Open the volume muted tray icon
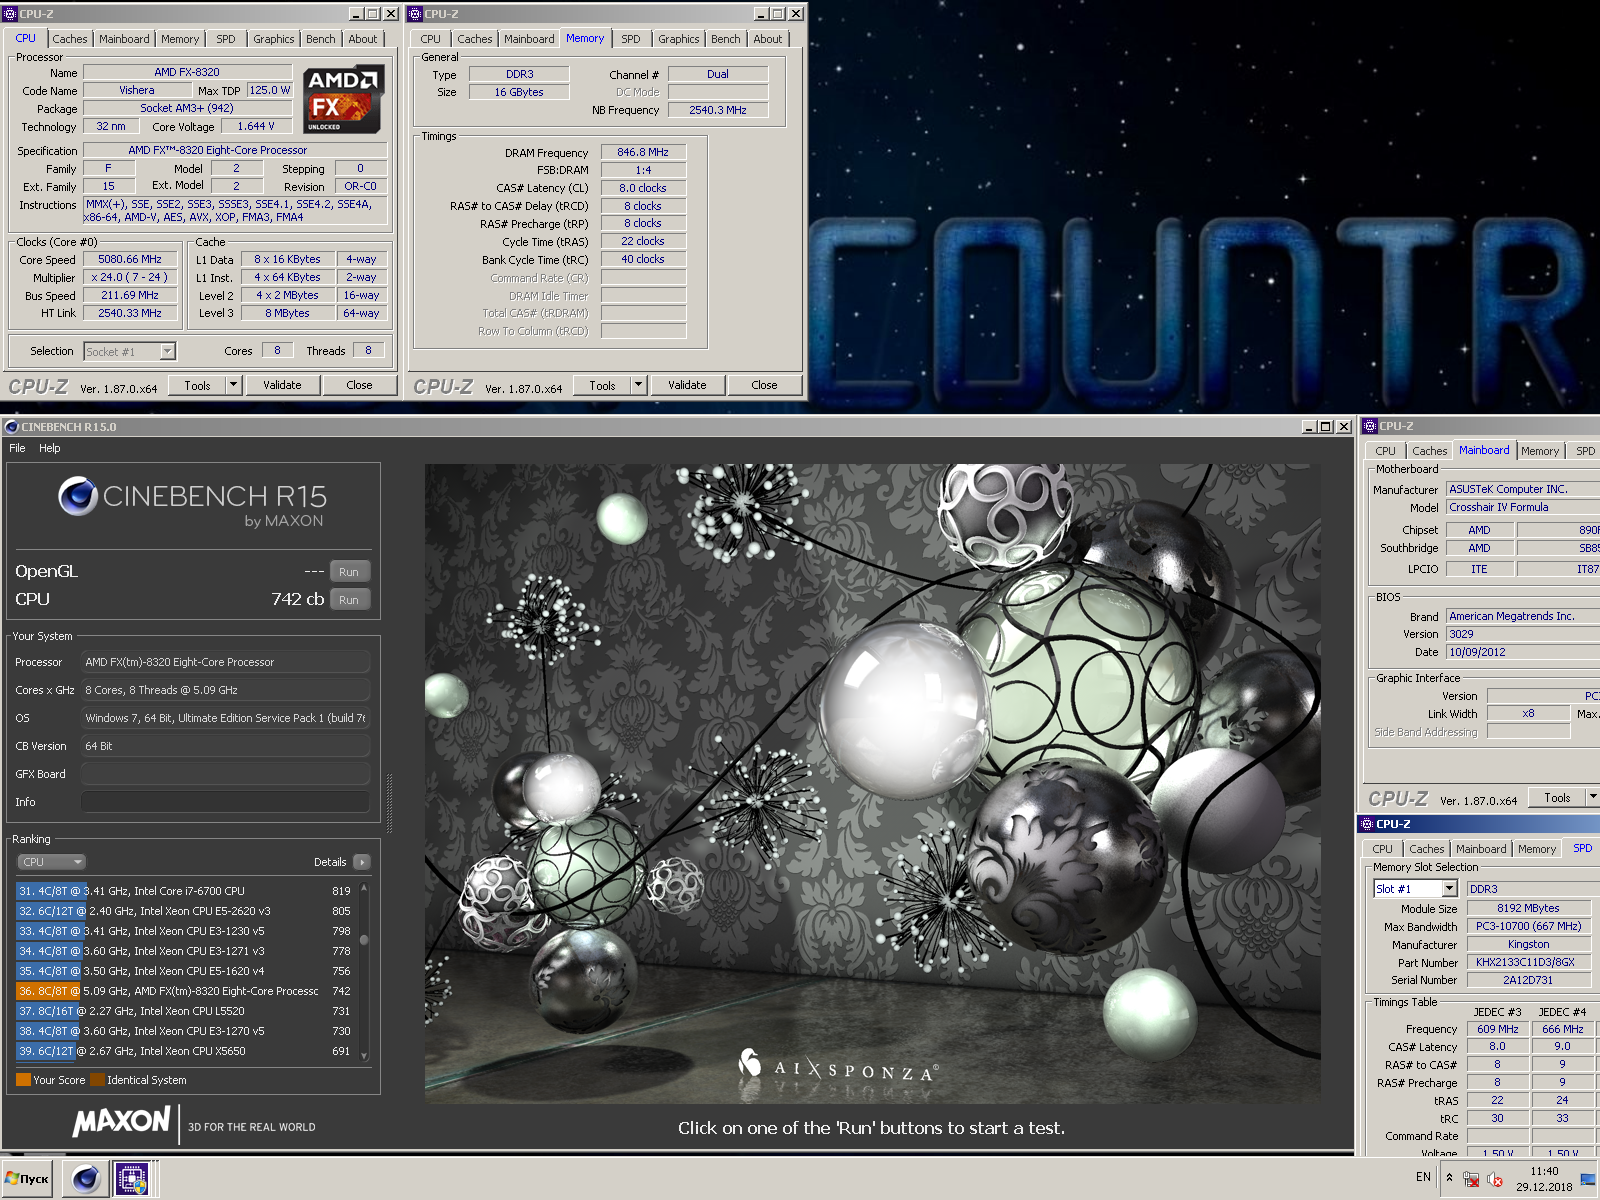 pyautogui.click(x=1495, y=1179)
